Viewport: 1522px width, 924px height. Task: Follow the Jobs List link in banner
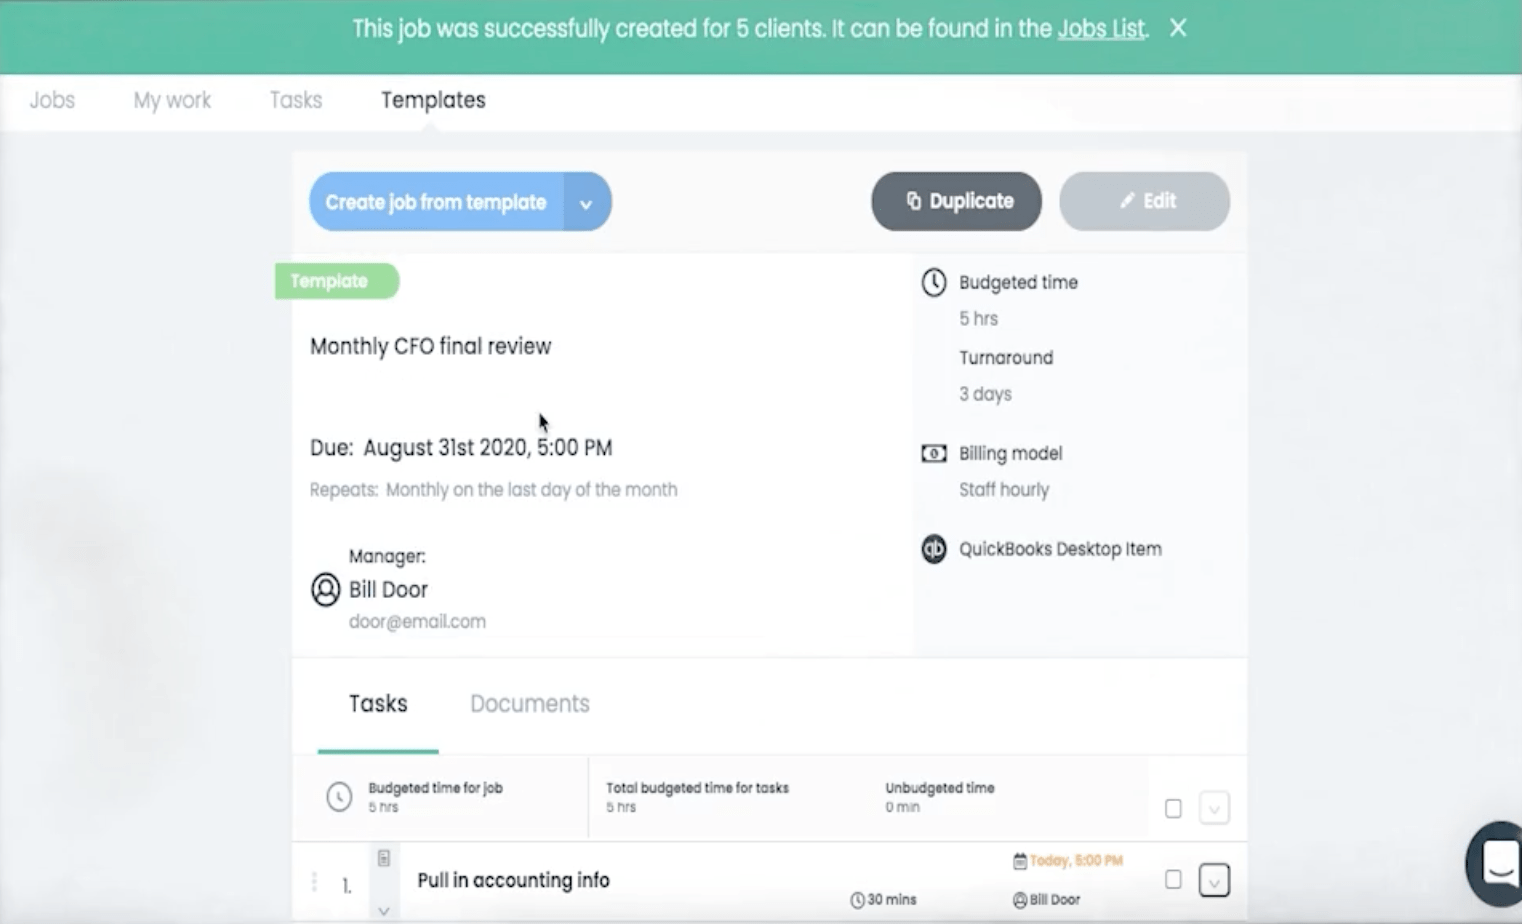point(1100,28)
